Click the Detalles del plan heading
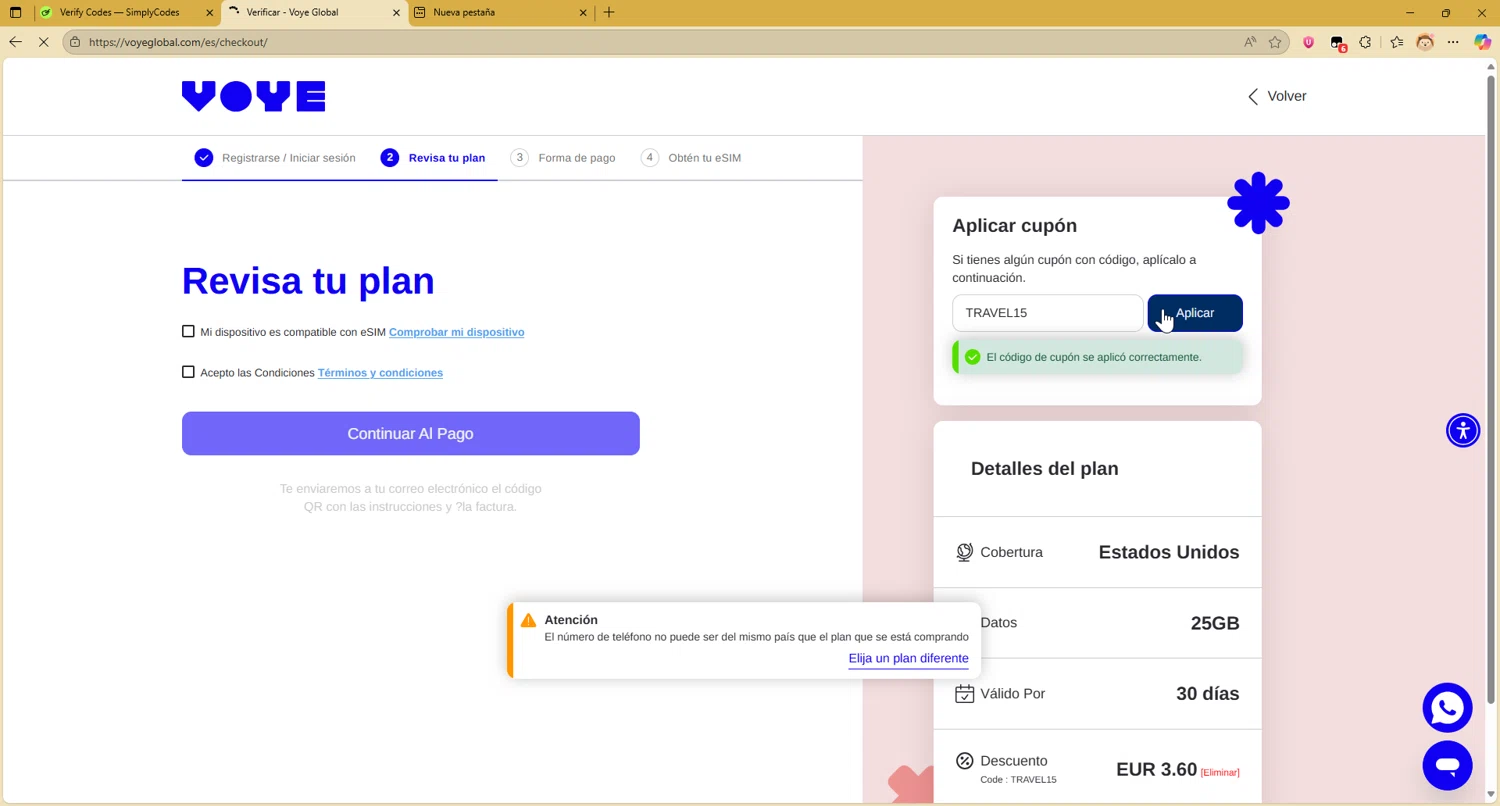1500x806 pixels. click(x=1044, y=469)
